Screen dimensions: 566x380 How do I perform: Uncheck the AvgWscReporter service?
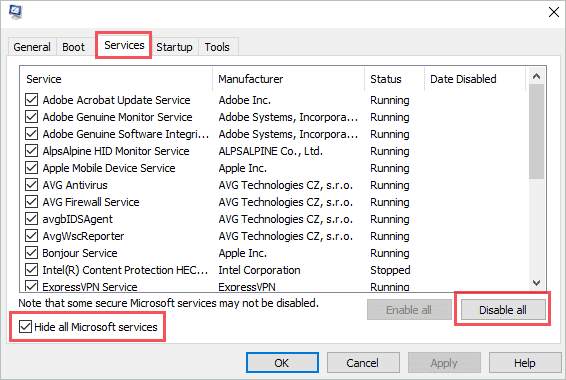point(31,236)
